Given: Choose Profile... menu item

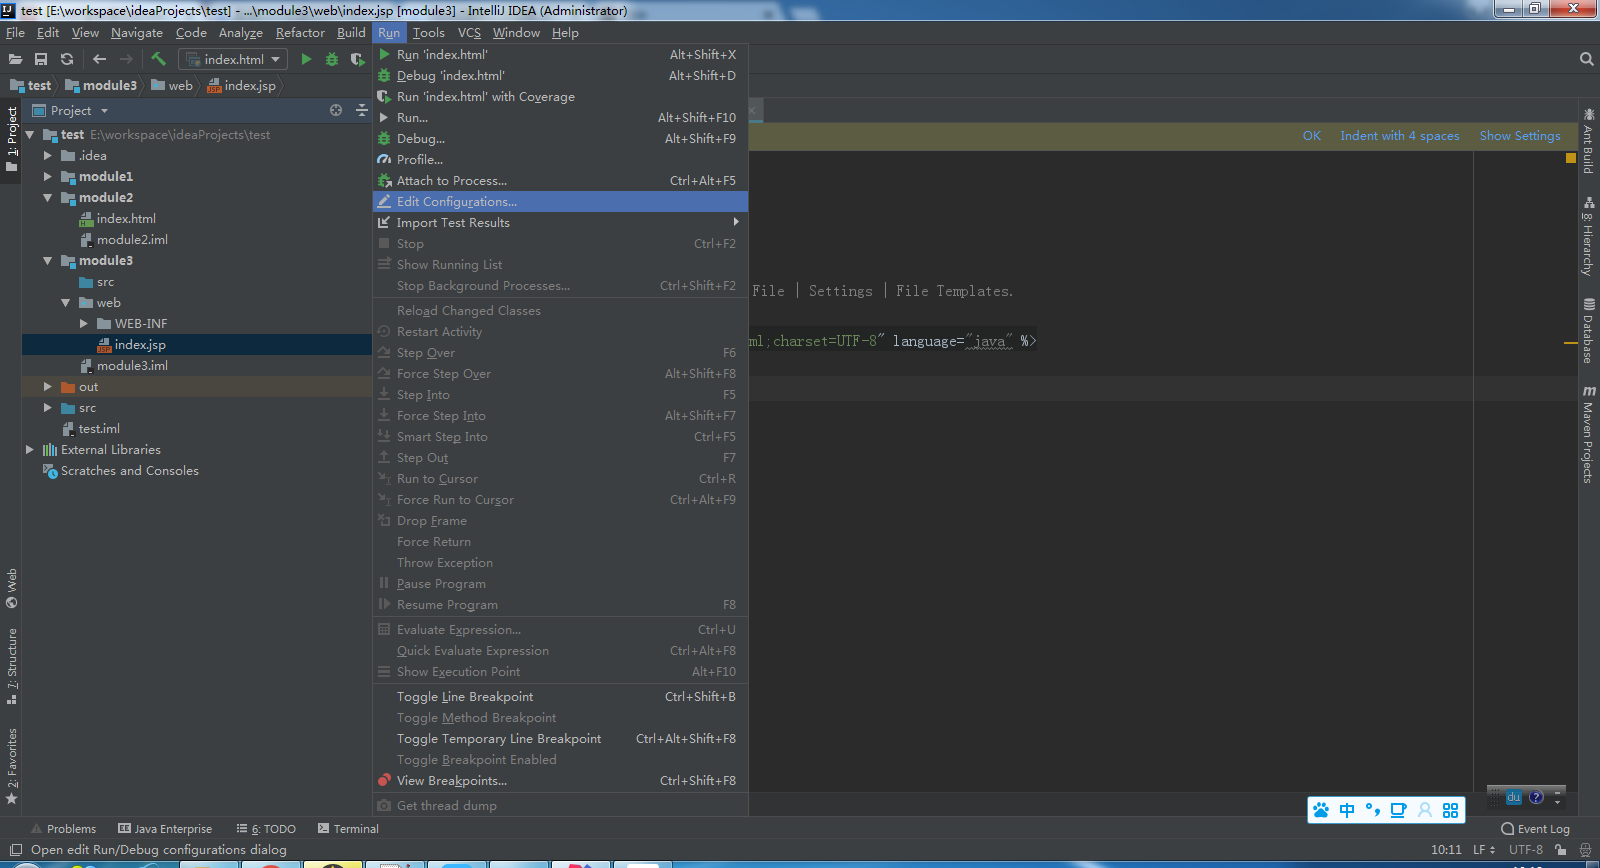Looking at the screenshot, I should (560, 160).
